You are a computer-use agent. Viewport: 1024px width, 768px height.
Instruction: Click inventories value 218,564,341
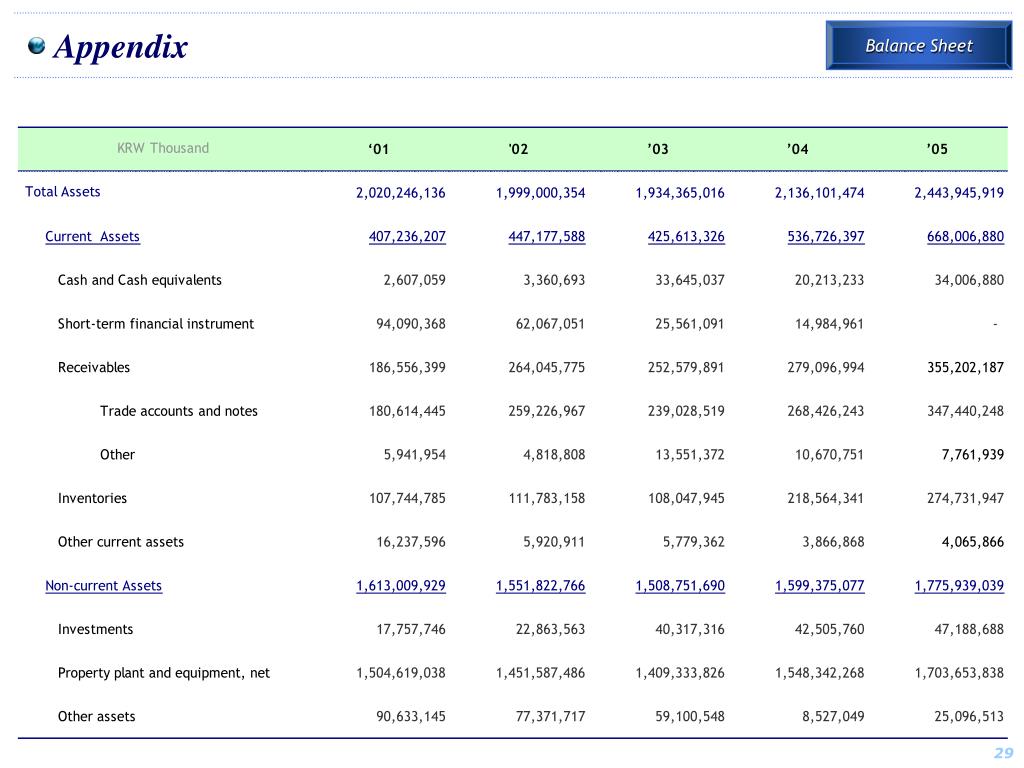click(x=826, y=498)
